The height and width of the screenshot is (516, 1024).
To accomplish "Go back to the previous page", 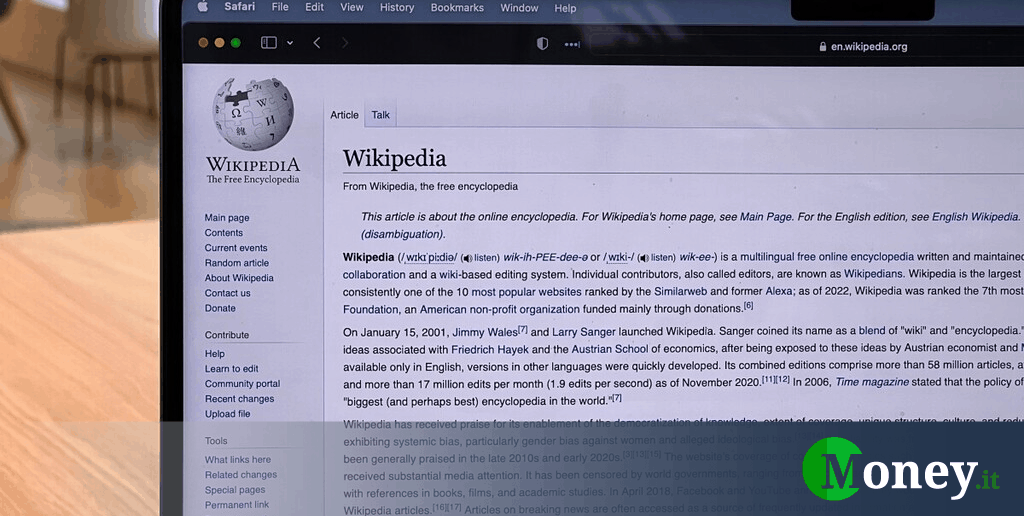I will pyautogui.click(x=317, y=43).
